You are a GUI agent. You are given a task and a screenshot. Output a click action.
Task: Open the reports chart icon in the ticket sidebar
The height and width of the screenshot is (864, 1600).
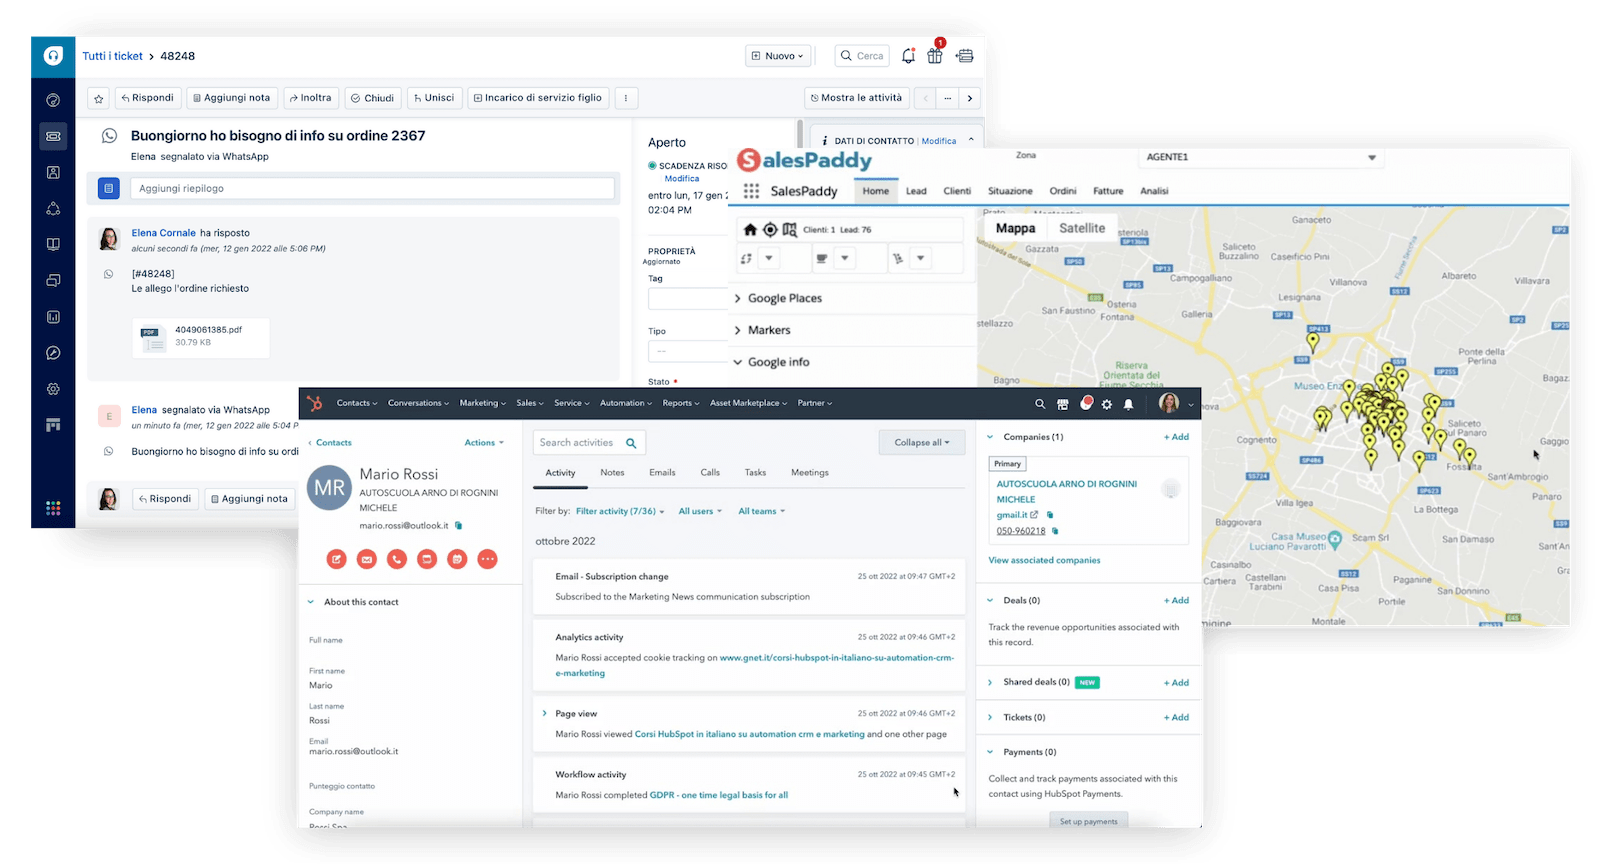tap(53, 317)
